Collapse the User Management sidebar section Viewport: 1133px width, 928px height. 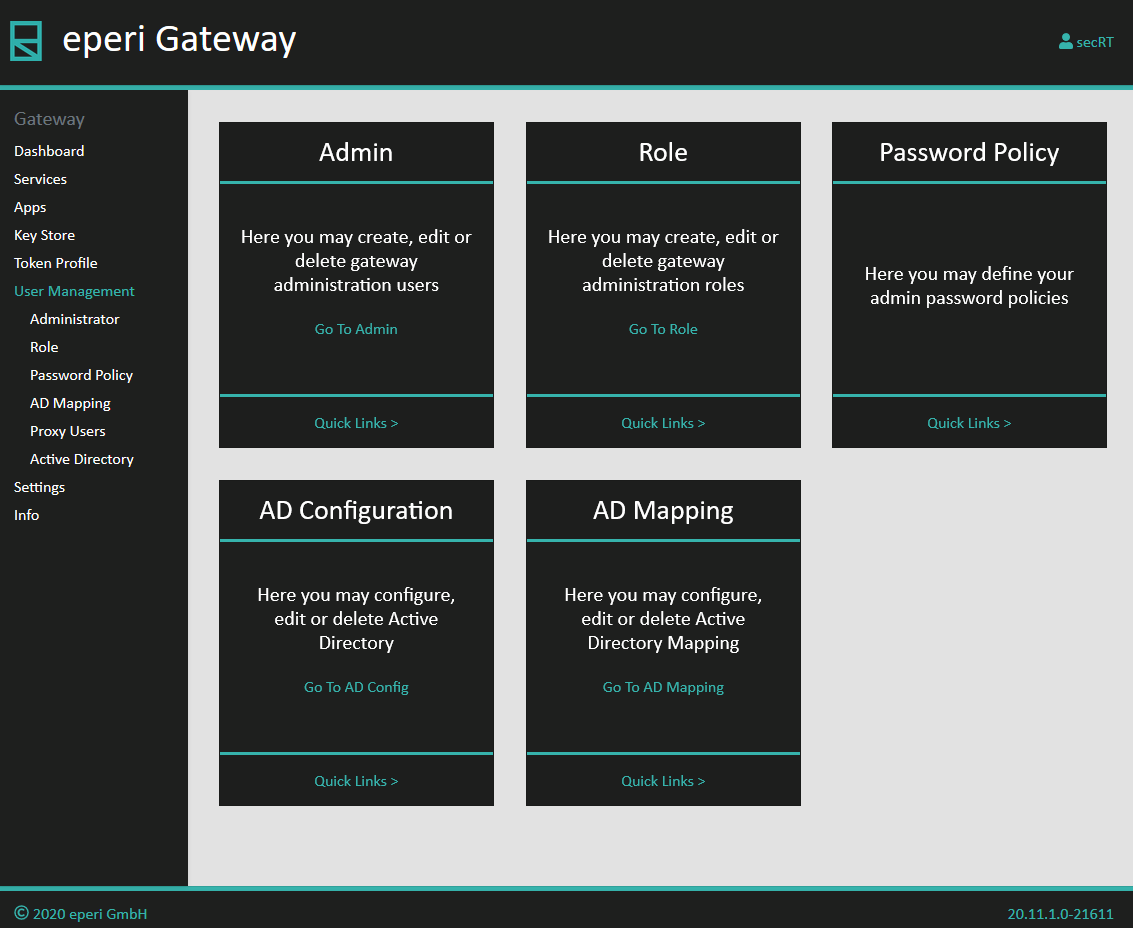74,291
